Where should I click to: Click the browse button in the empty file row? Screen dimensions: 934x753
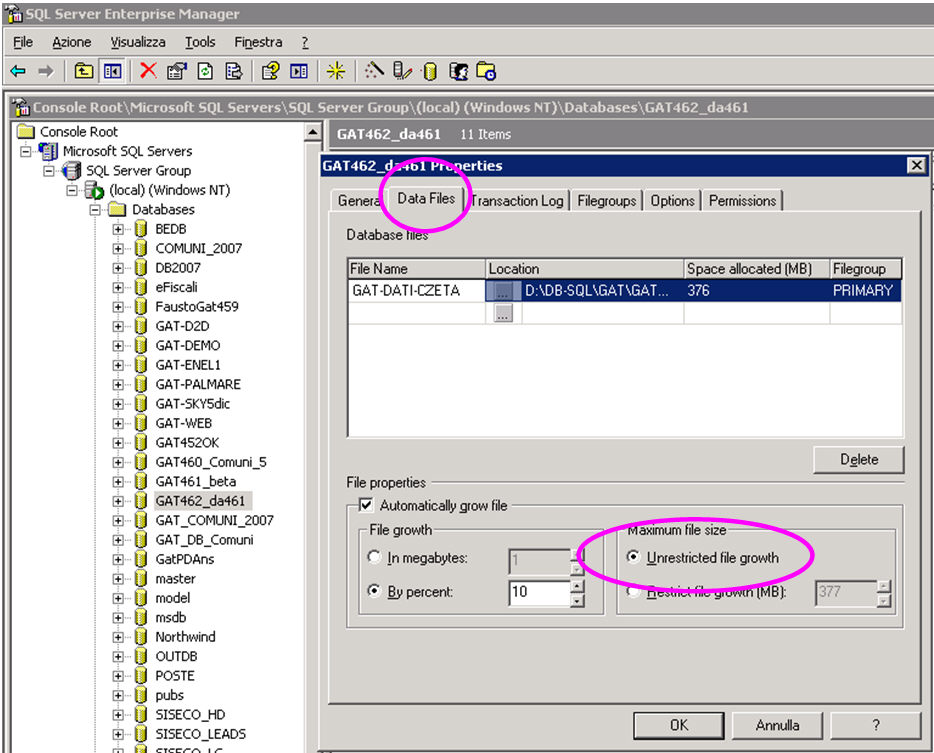click(x=503, y=313)
